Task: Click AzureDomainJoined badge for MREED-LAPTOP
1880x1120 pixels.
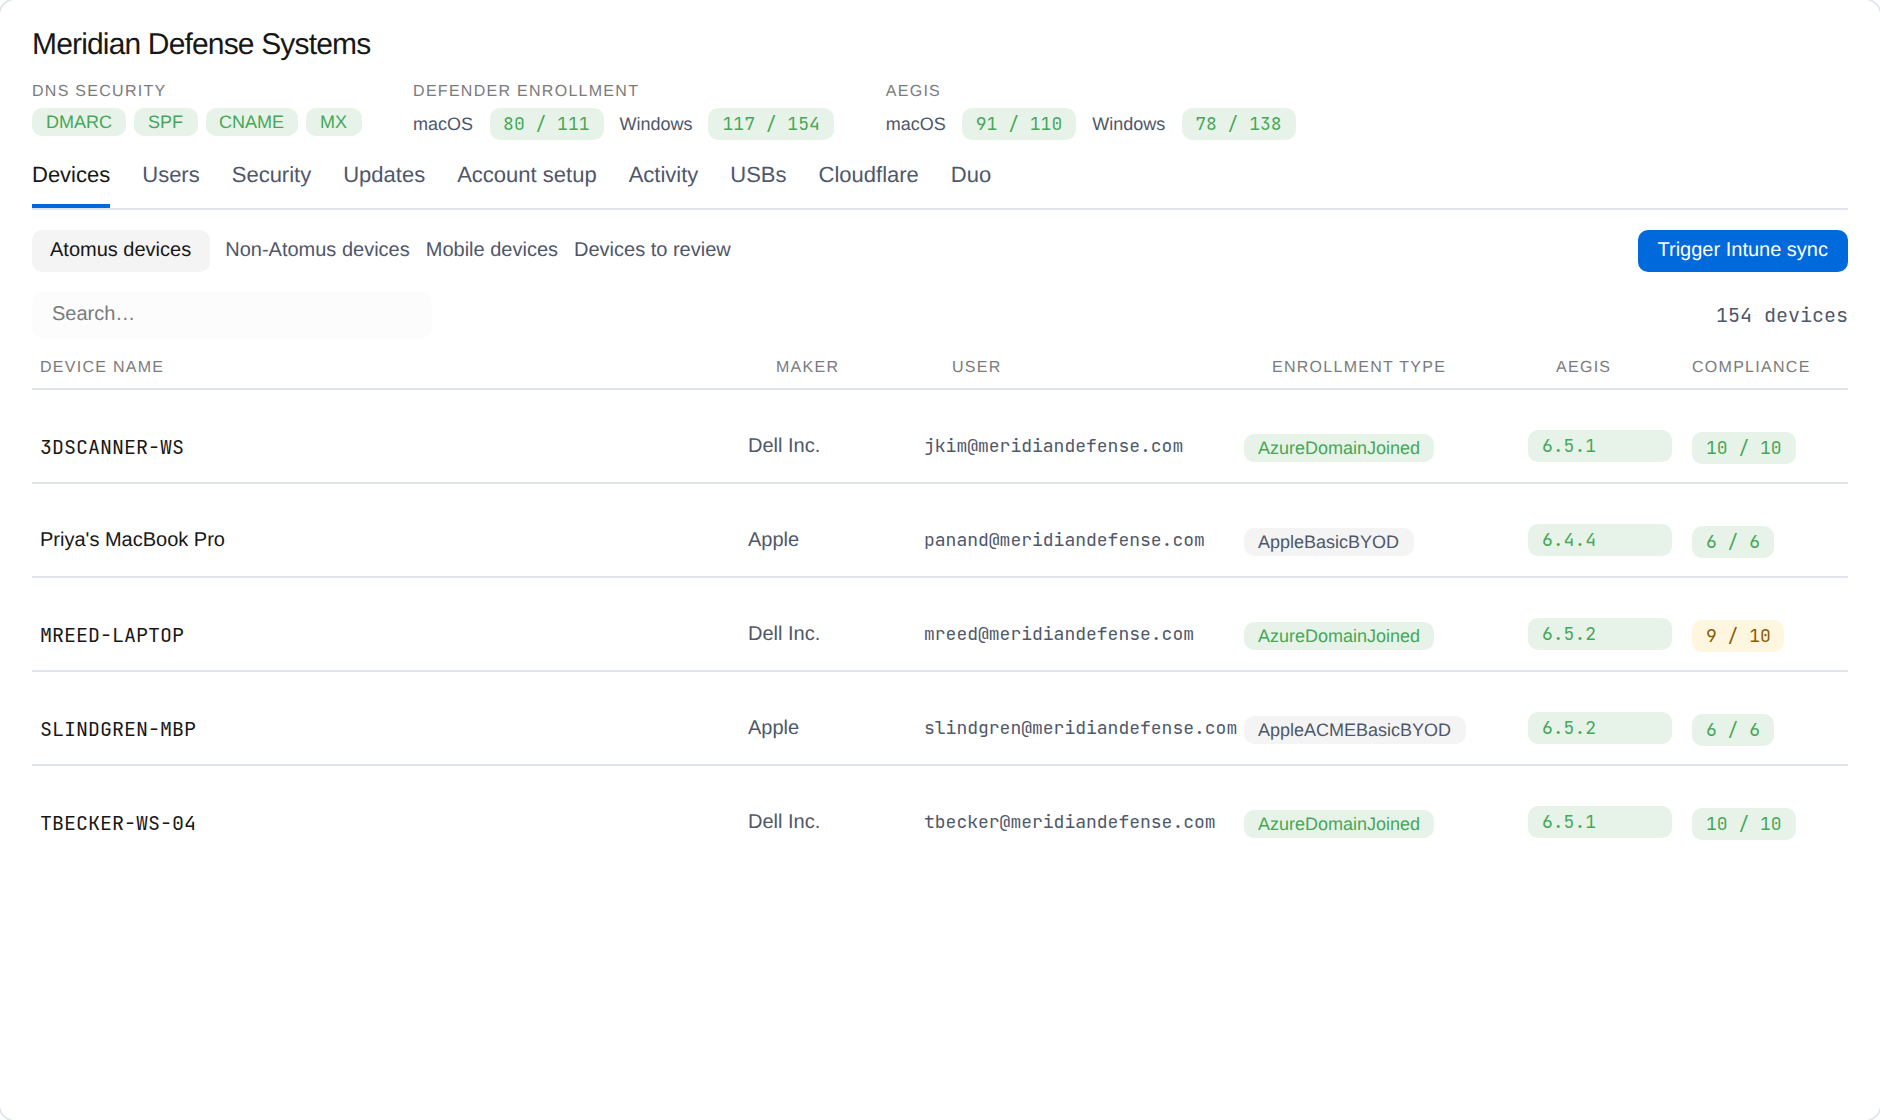Action: pos(1338,636)
